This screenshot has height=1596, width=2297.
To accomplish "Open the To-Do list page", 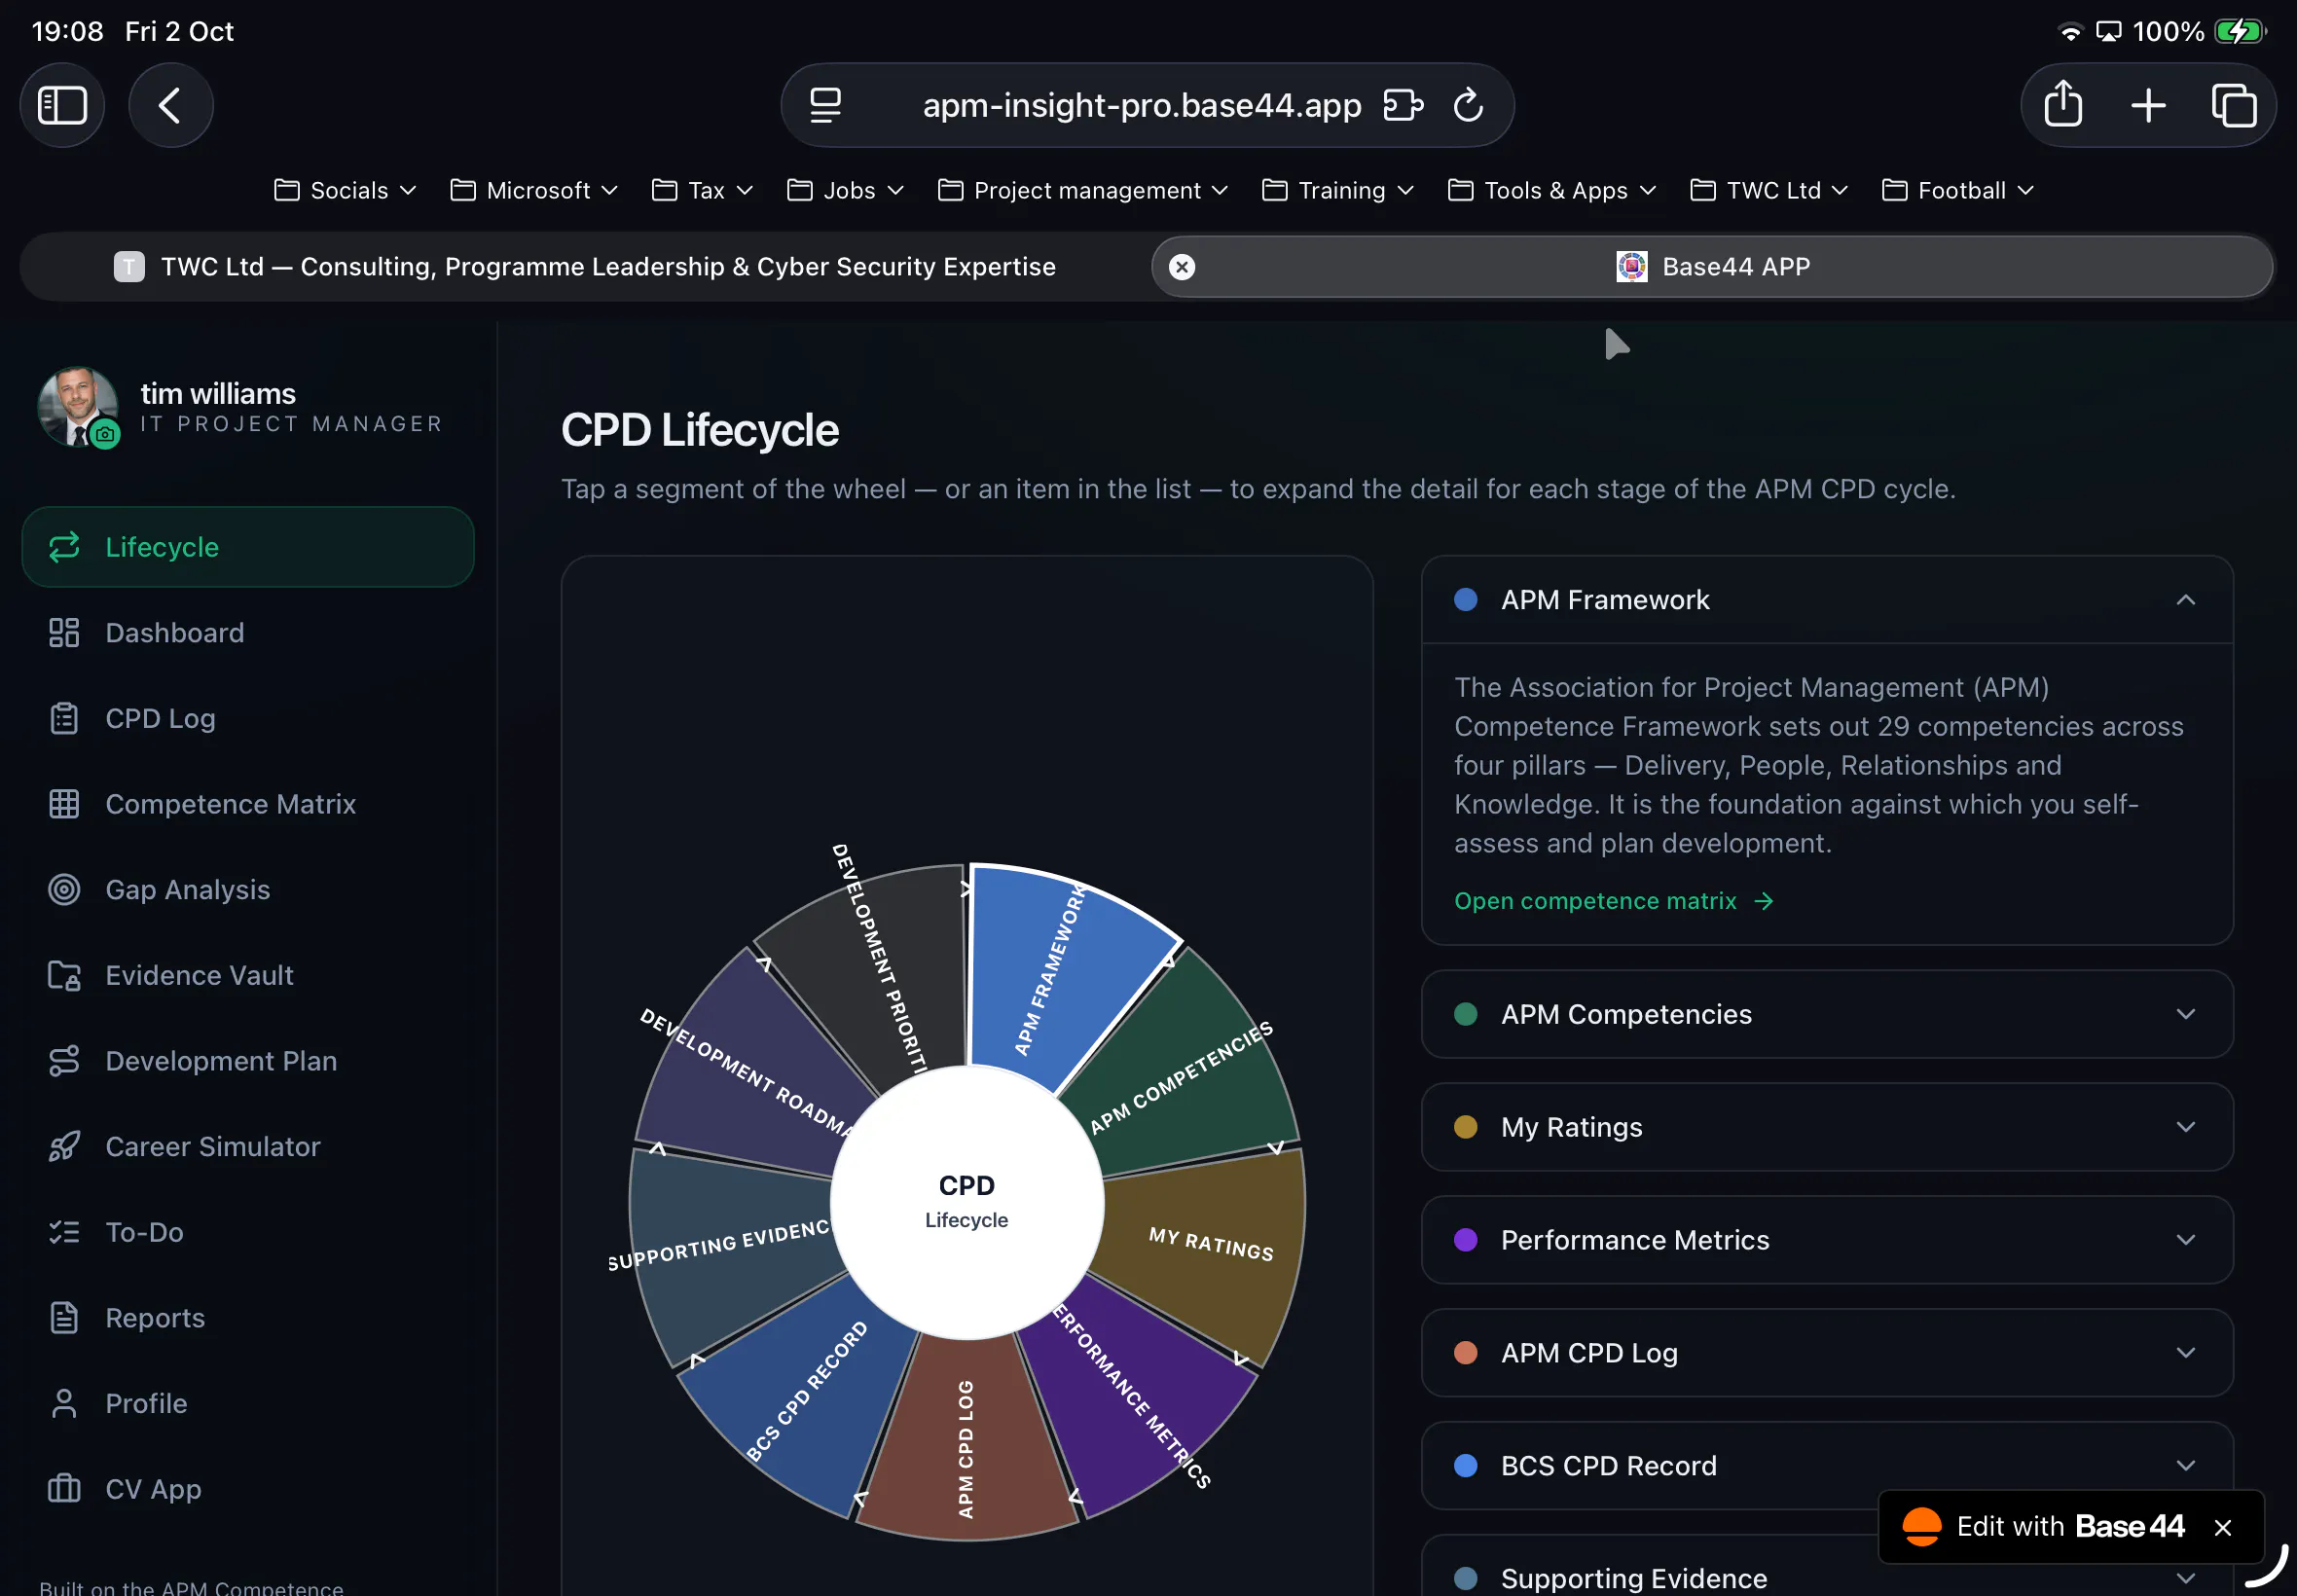I will (247, 1233).
